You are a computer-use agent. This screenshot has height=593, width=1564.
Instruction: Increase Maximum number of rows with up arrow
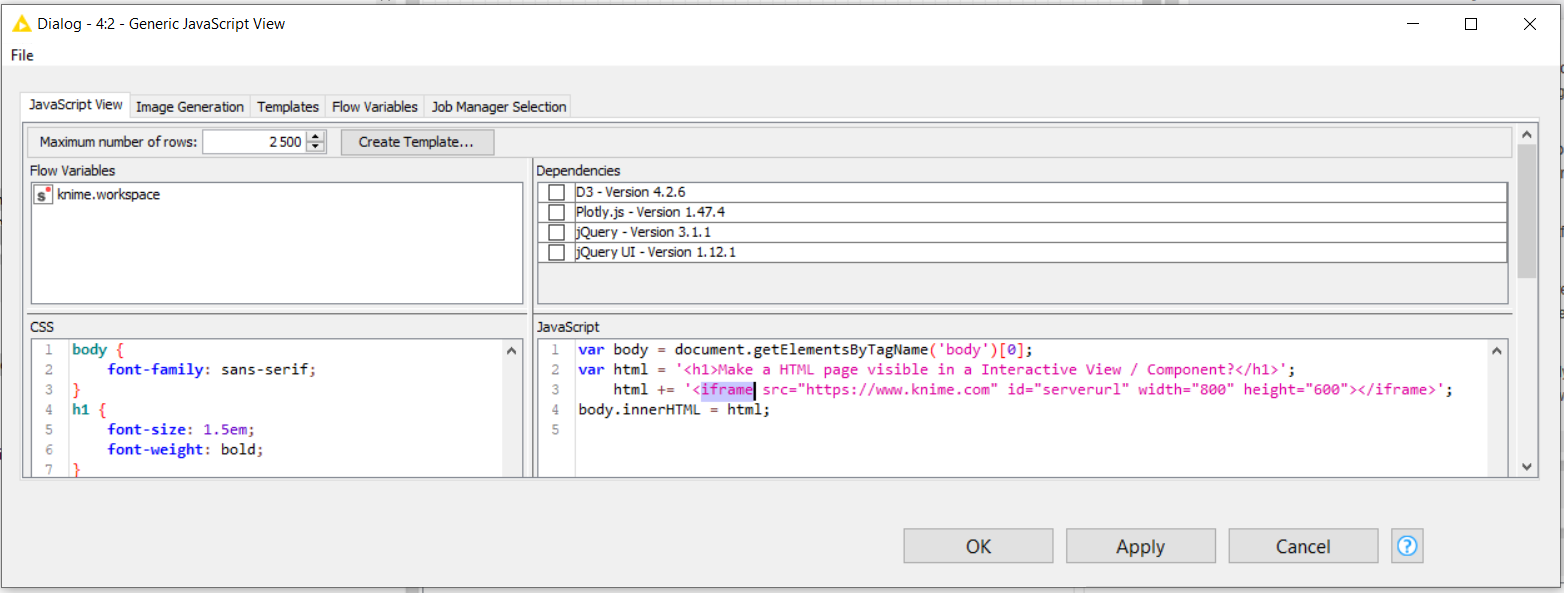[x=316, y=136]
